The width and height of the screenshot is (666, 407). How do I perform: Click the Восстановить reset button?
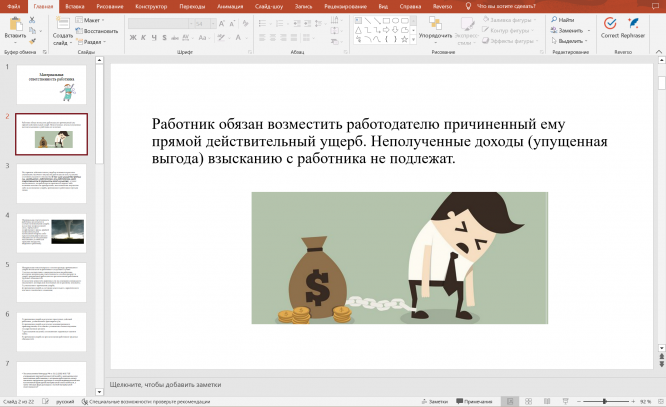pos(98,31)
